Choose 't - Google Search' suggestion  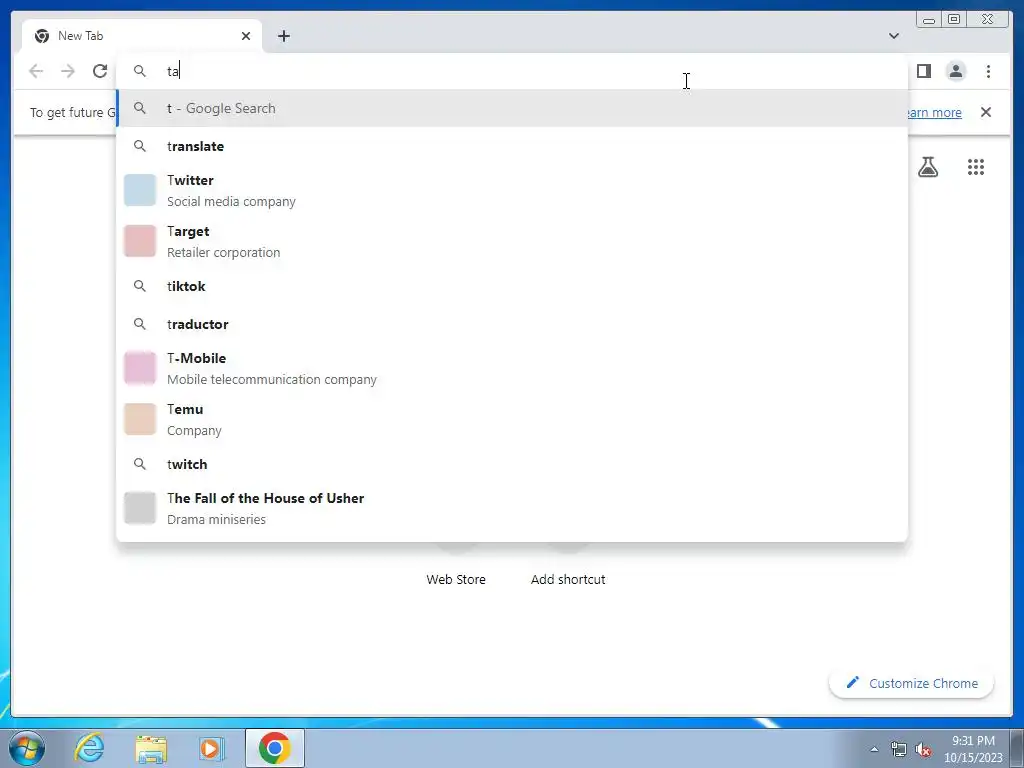512,108
